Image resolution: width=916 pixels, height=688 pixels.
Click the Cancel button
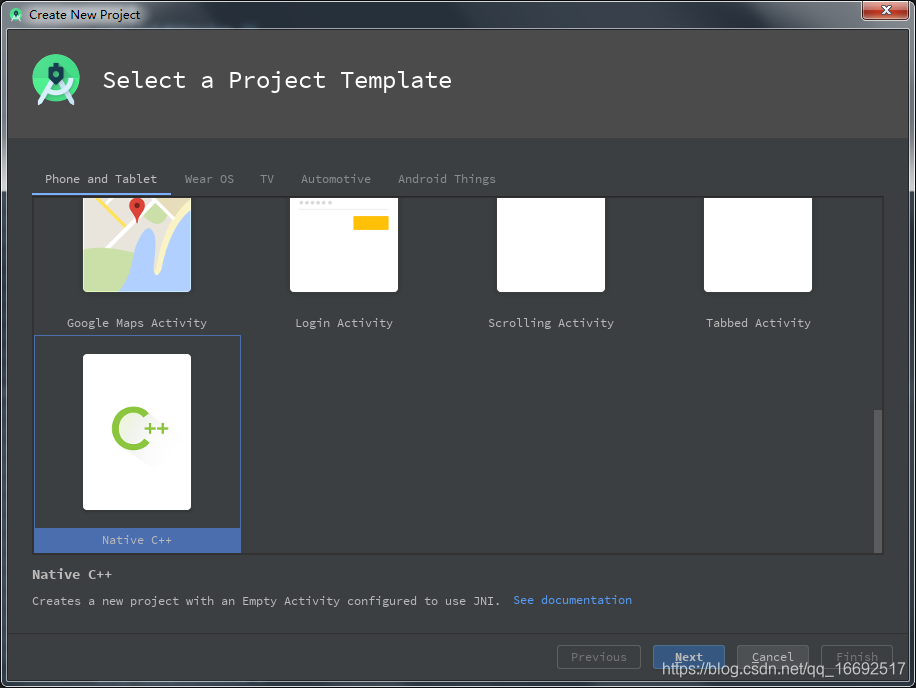coord(773,657)
